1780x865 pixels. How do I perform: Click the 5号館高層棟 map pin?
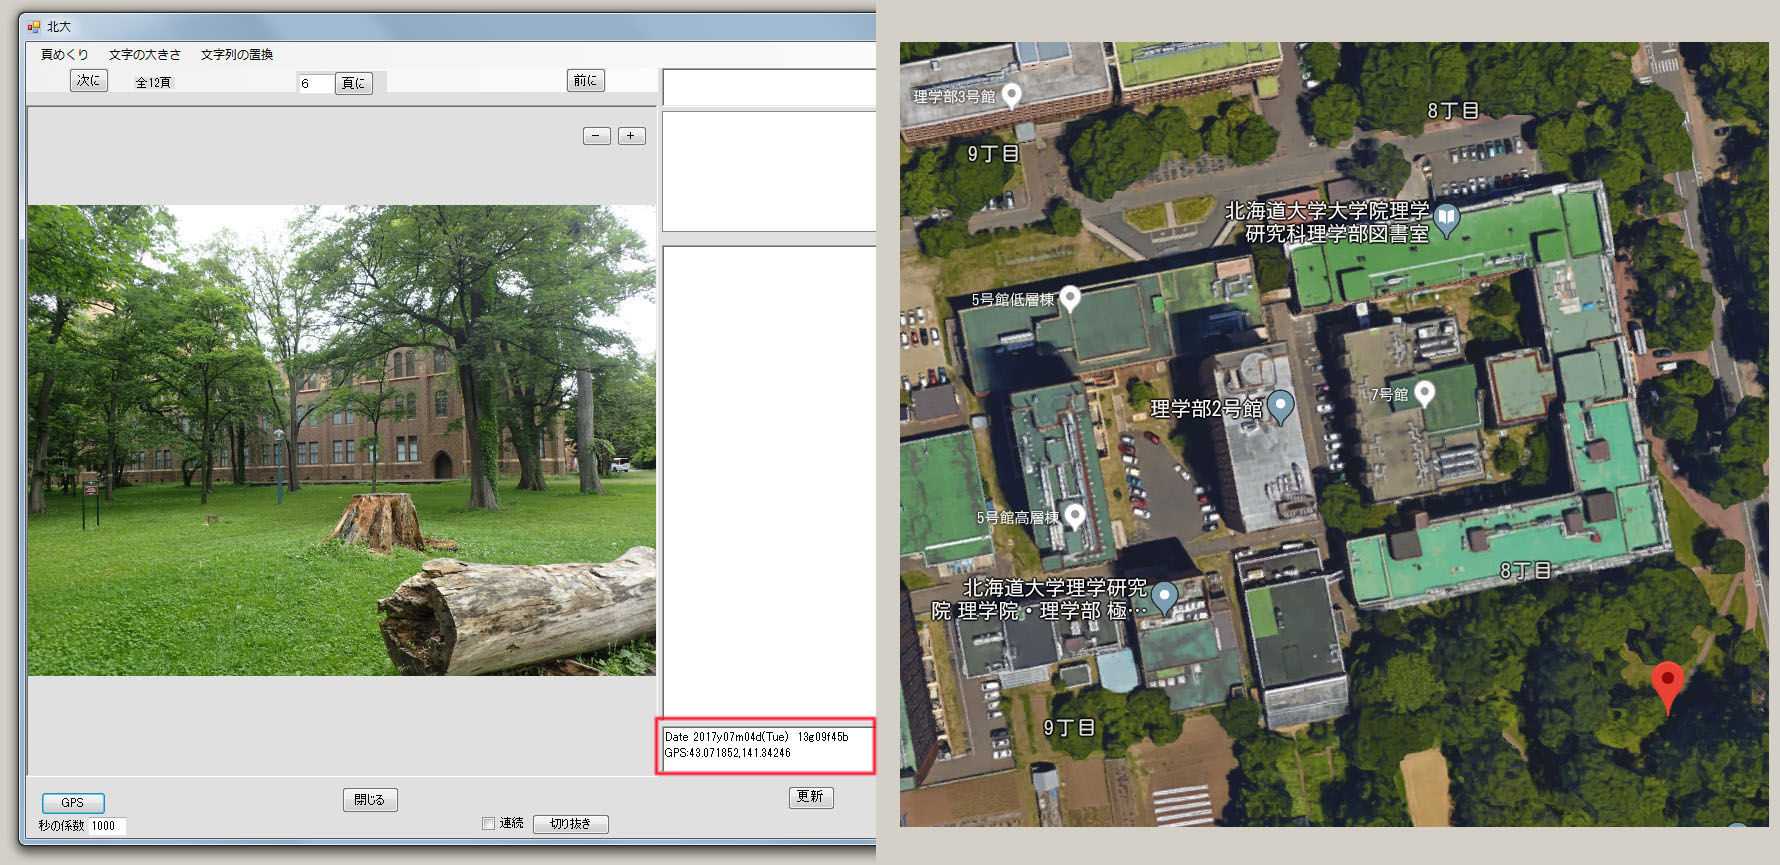[x=1074, y=516]
